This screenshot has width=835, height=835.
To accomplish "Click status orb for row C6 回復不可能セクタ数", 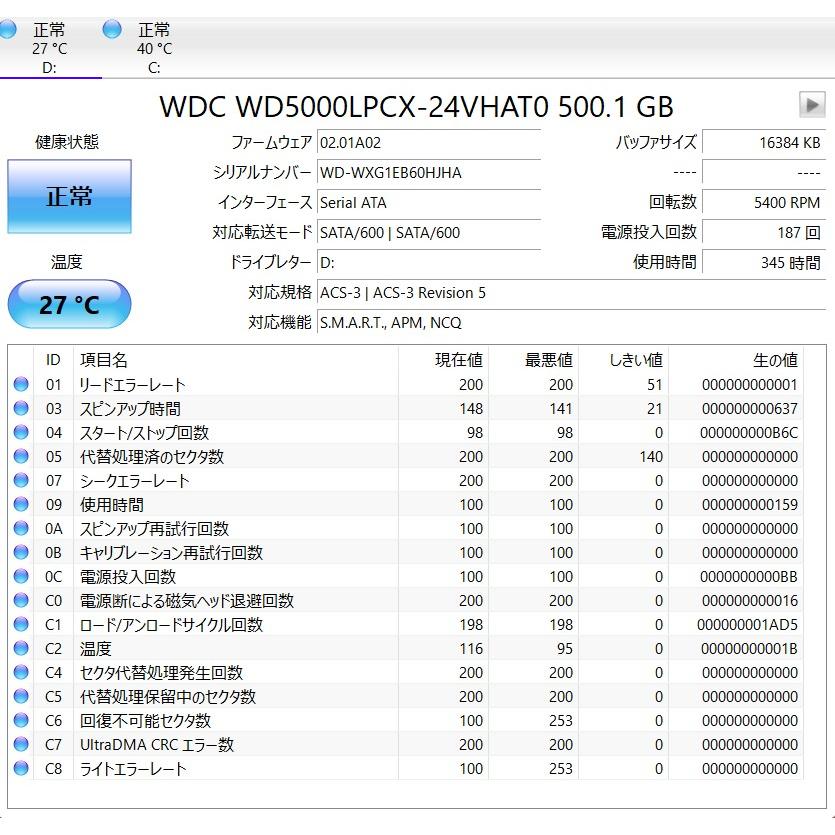I will (x=21, y=720).
